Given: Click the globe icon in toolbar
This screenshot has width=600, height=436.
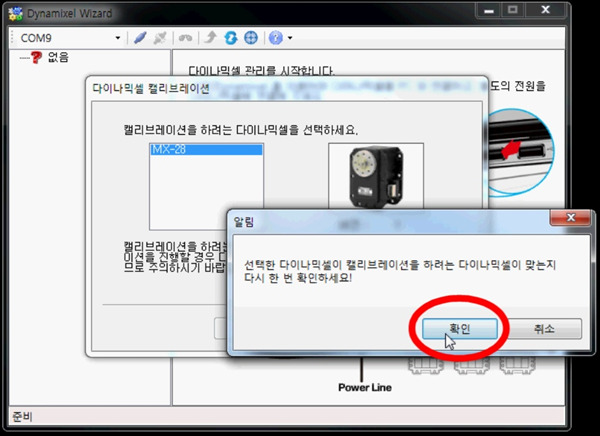Looking at the screenshot, I should pyautogui.click(x=250, y=38).
